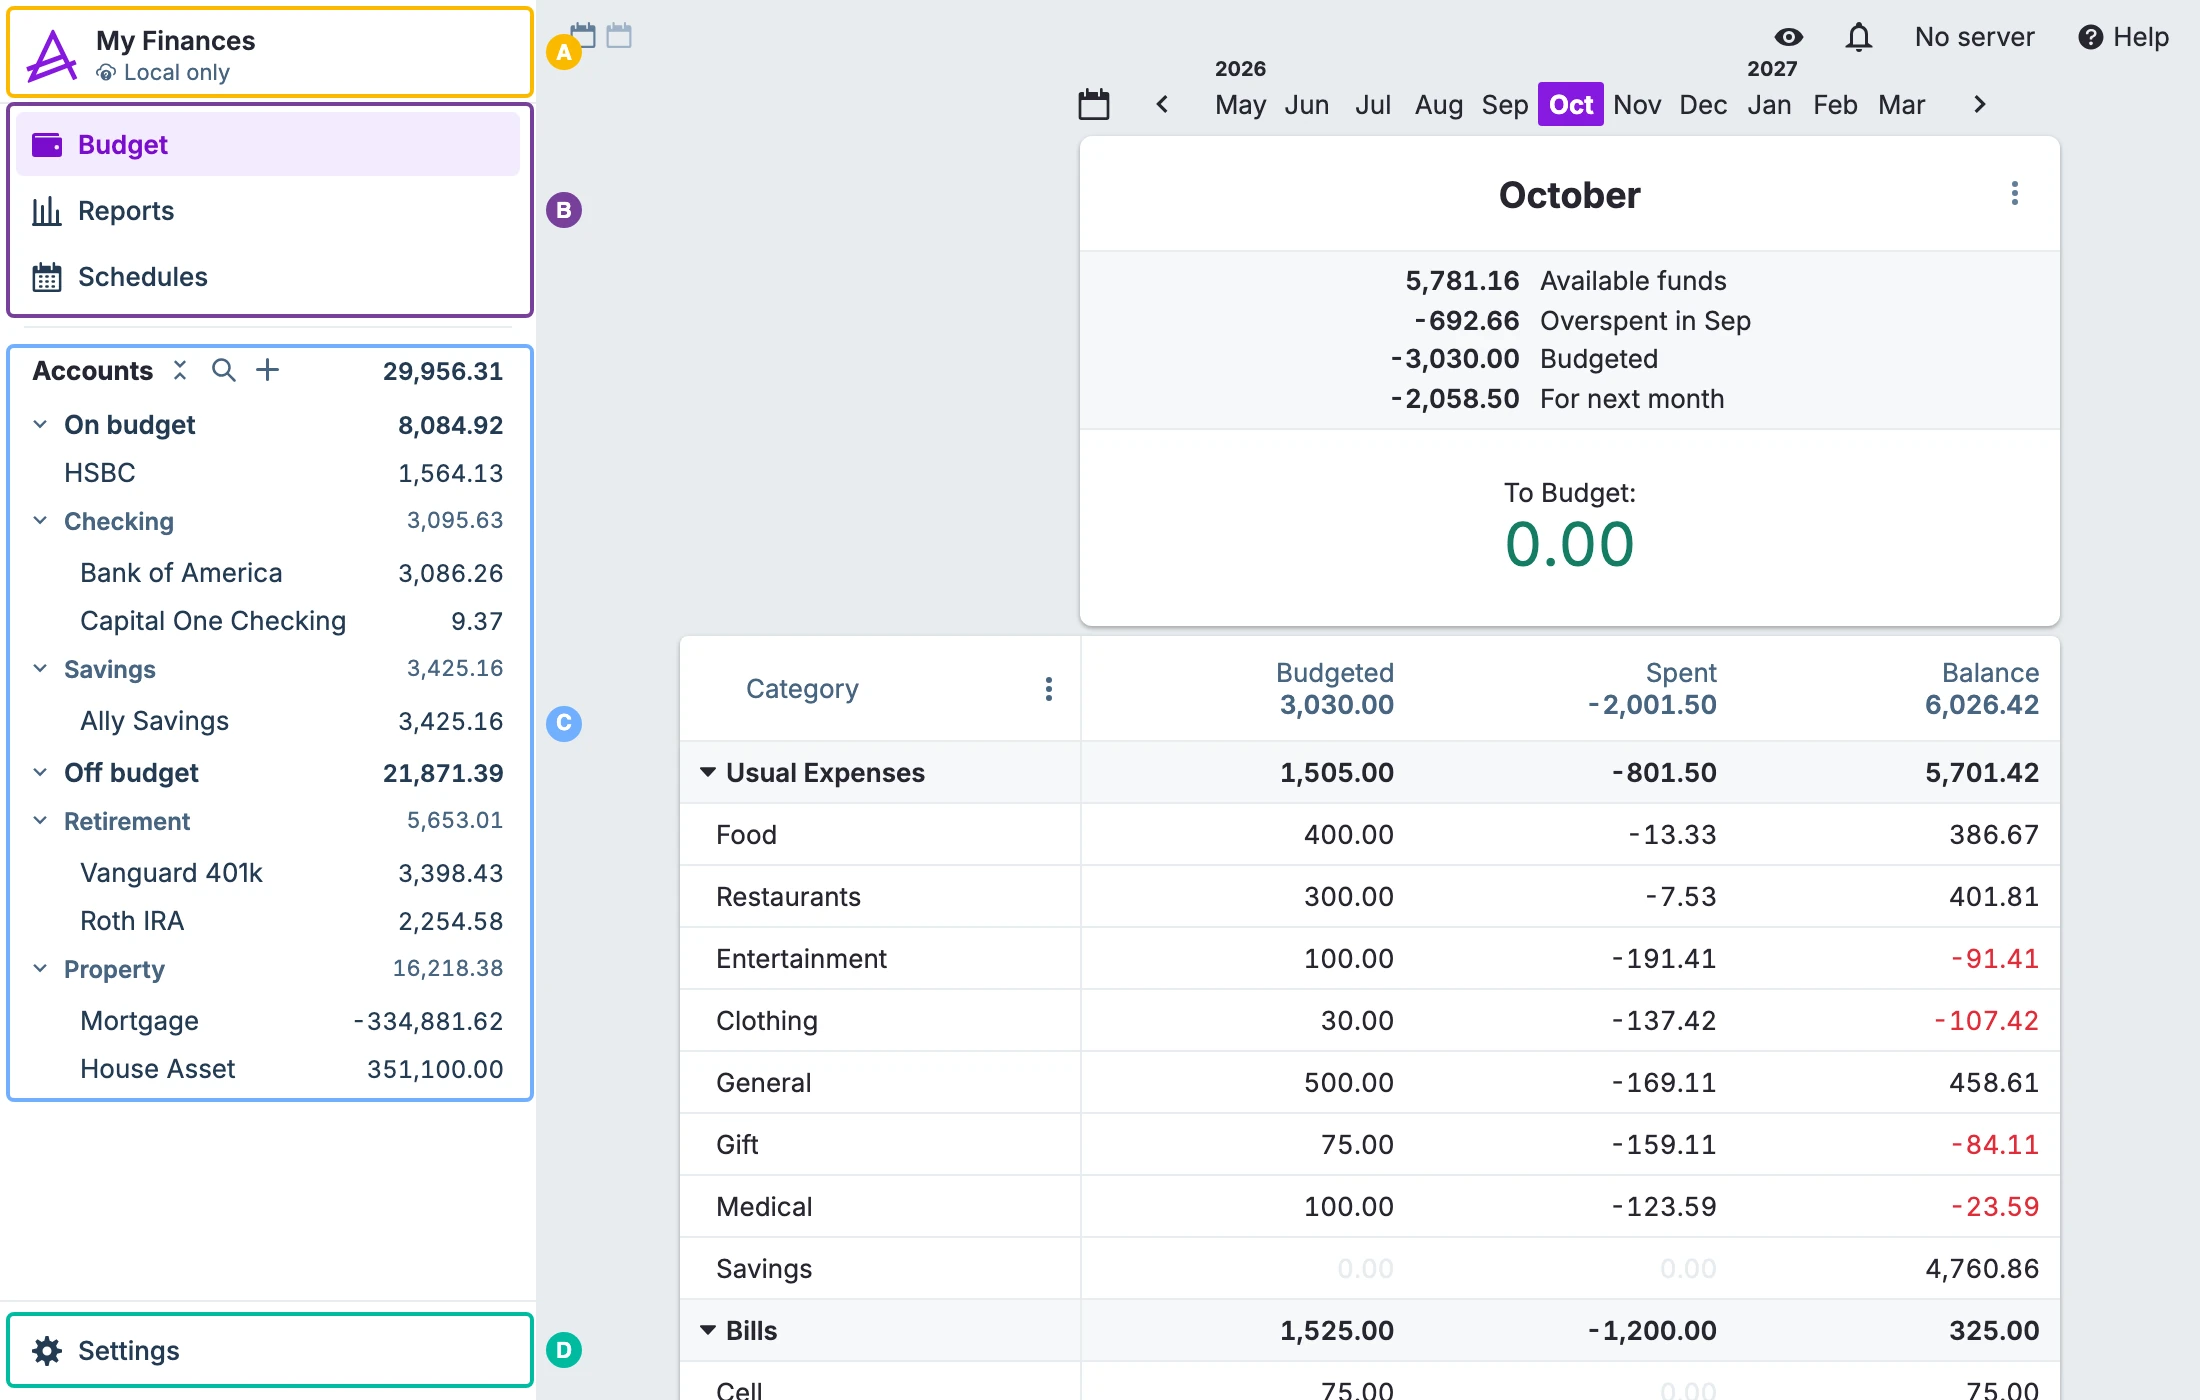Collapse the Bills category group triangle
2200x1400 pixels.
pos(708,1330)
